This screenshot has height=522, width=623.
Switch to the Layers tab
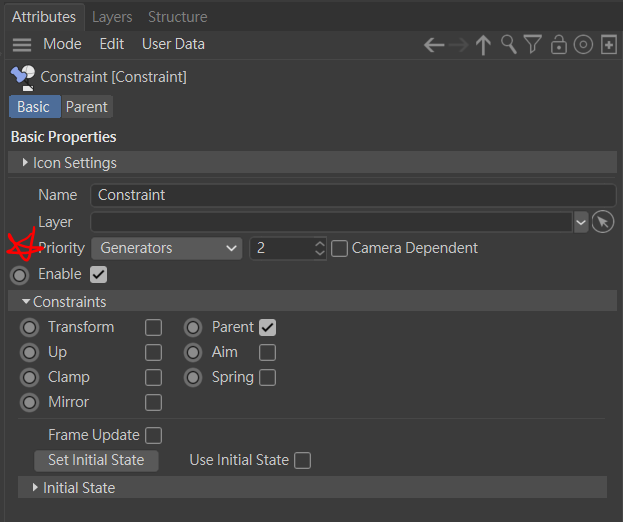point(112,17)
